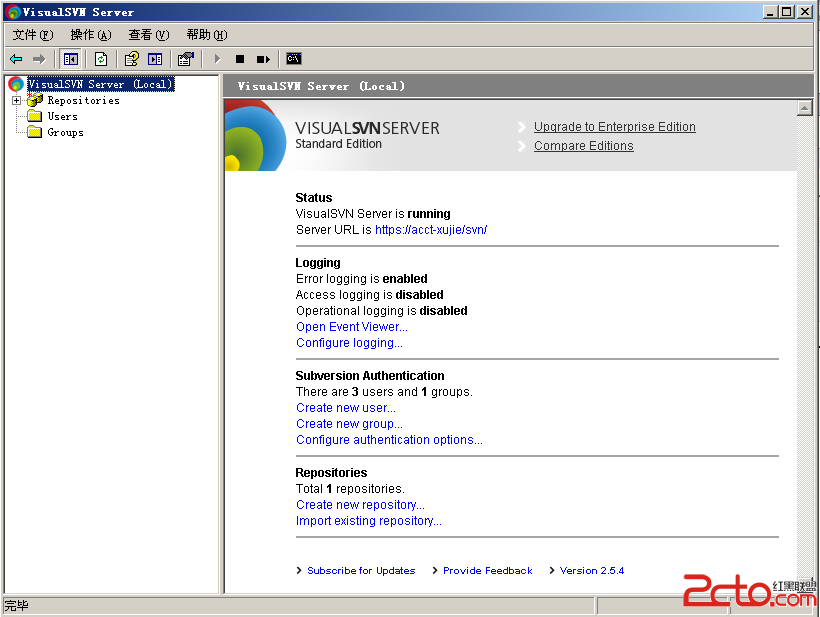The width and height of the screenshot is (820, 617).
Task: Click the Refresh toolbar icon
Action: [101, 59]
